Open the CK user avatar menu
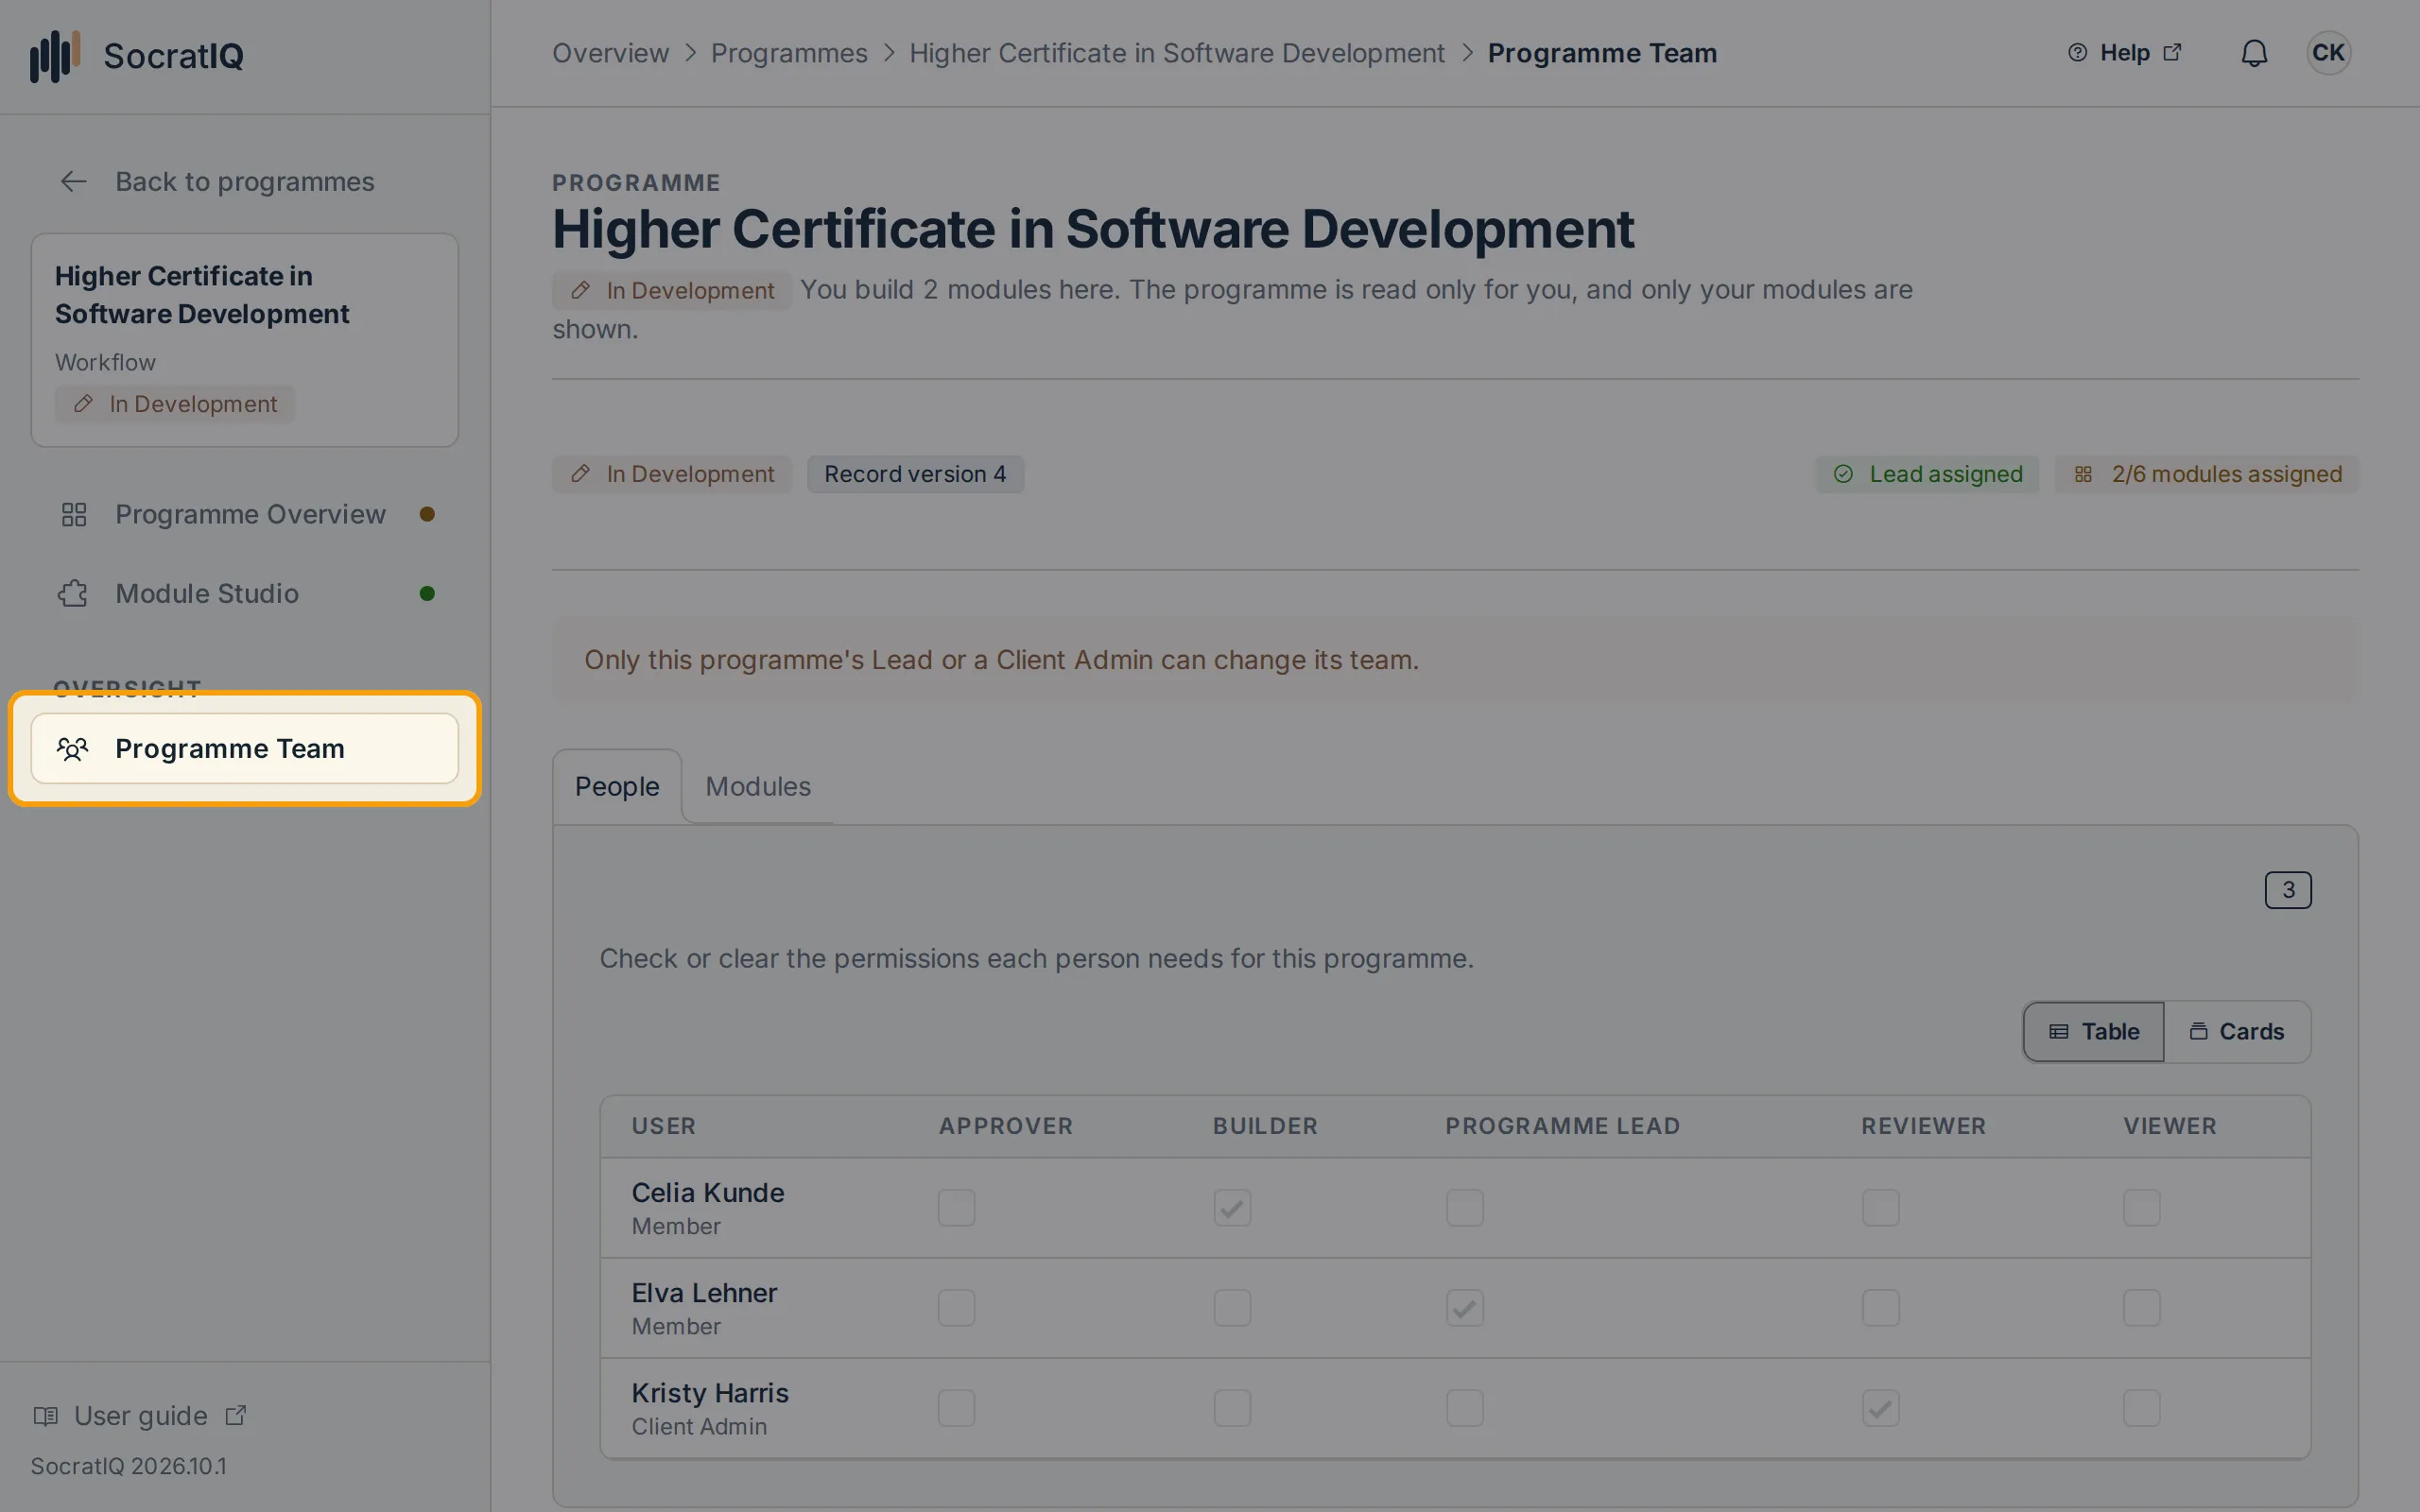This screenshot has height=1512, width=2420. tap(2328, 53)
